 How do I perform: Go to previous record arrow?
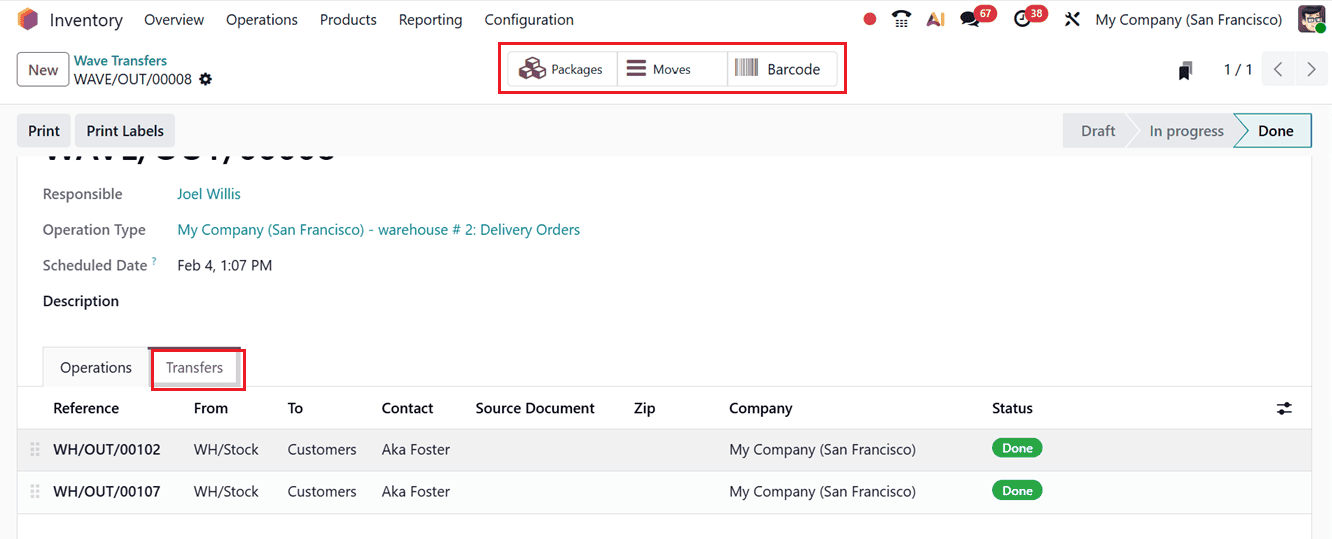(1278, 70)
